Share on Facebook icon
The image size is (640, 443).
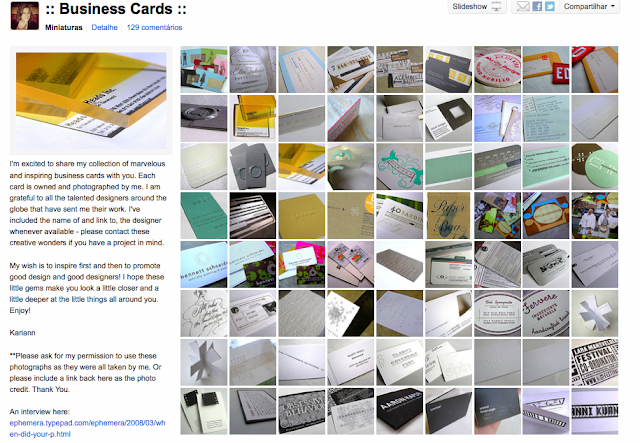coord(537,7)
